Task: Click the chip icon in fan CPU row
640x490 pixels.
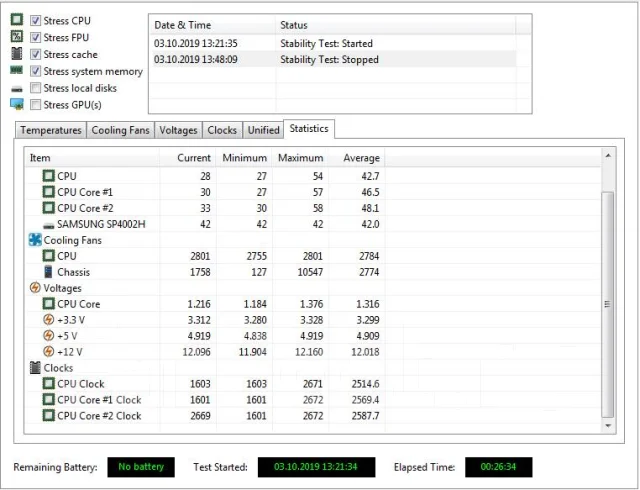Action: [x=49, y=256]
